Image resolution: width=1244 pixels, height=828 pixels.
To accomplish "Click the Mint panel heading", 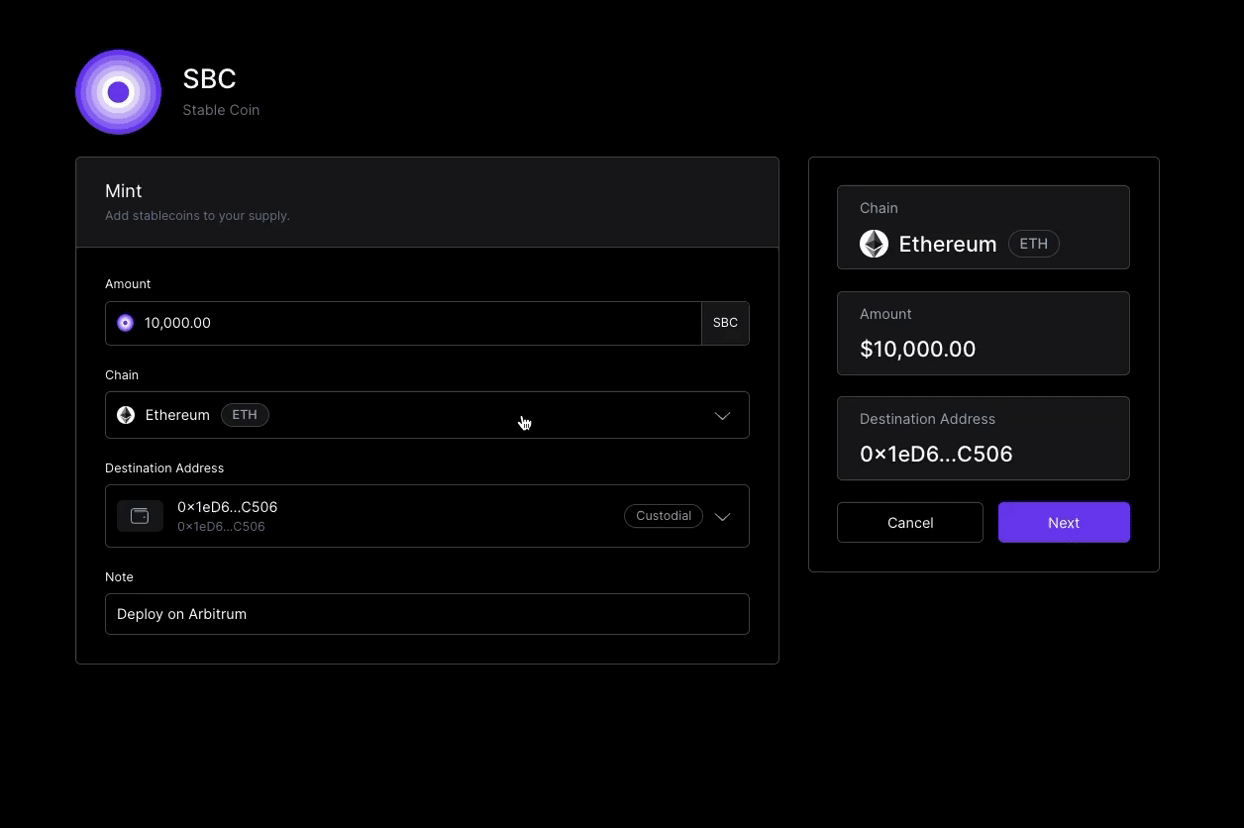I will 124,191.
